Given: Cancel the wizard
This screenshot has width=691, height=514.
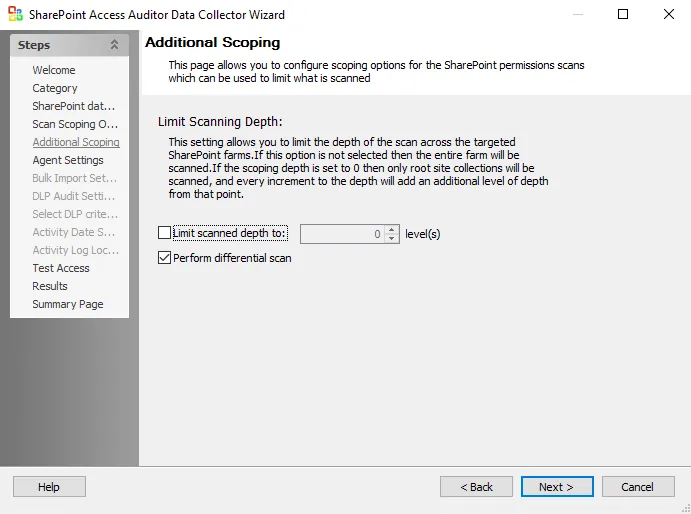Looking at the screenshot, I should point(638,487).
